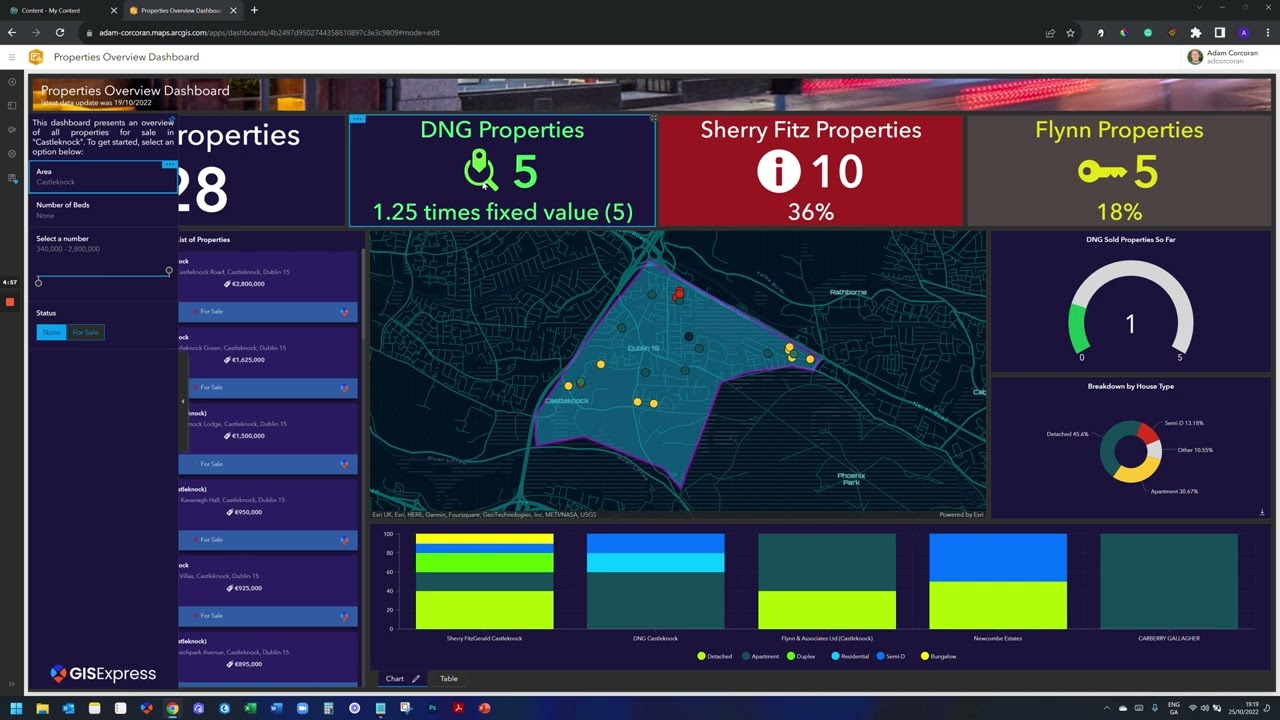Screen dimensions: 1280x720
Task: Bookmark this page with the star icon
Action: [x=1070, y=33]
